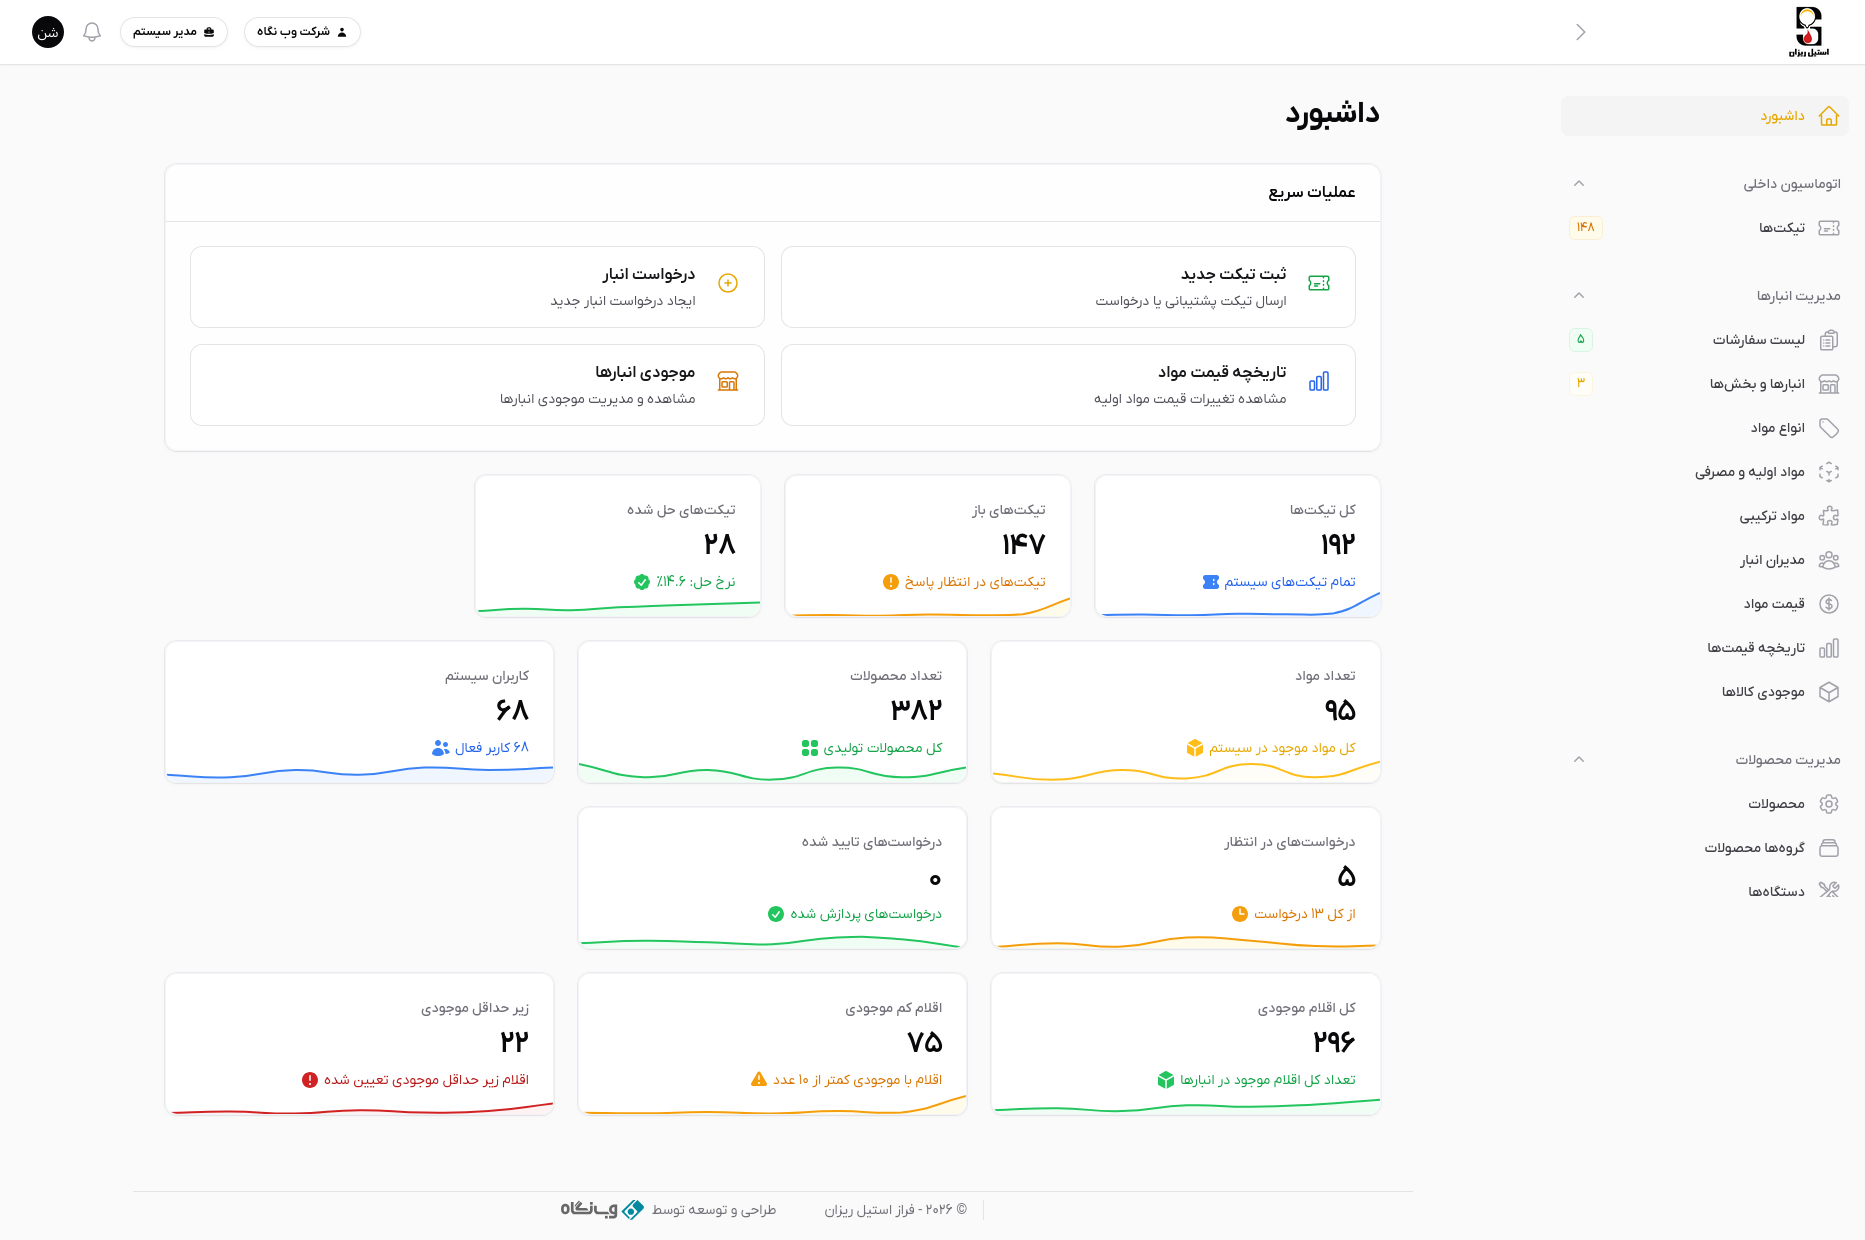
Task: Click the notification bell icon
Action: tap(92, 32)
